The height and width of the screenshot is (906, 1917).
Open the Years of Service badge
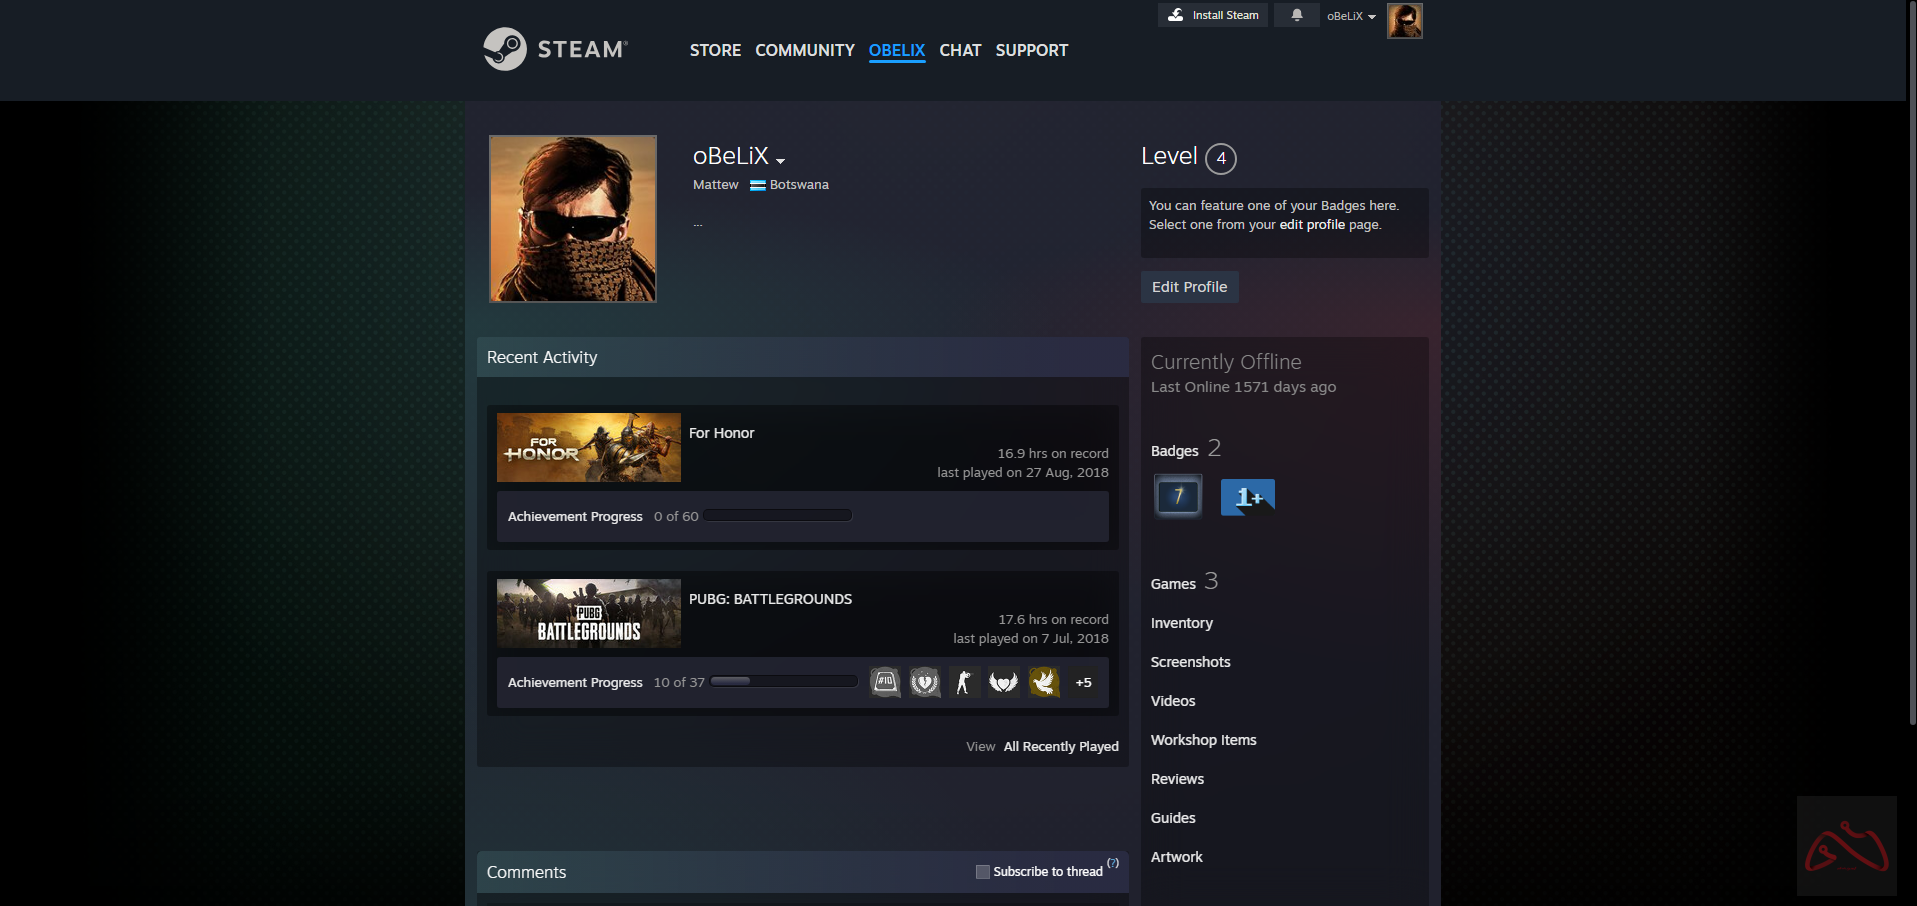[1178, 496]
